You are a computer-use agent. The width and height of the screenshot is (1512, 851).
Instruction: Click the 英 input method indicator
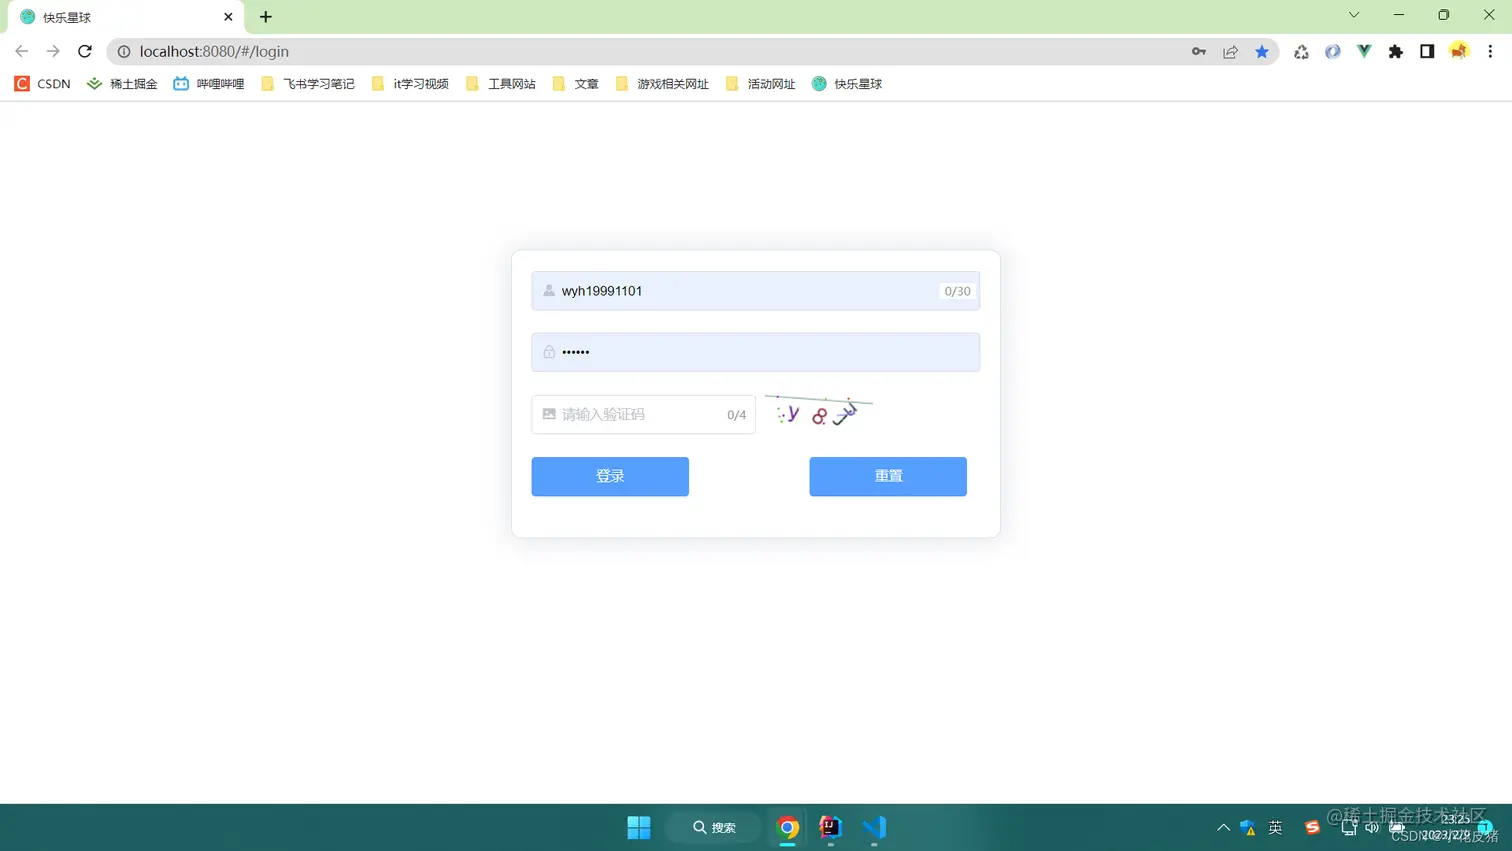[x=1275, y=827]
